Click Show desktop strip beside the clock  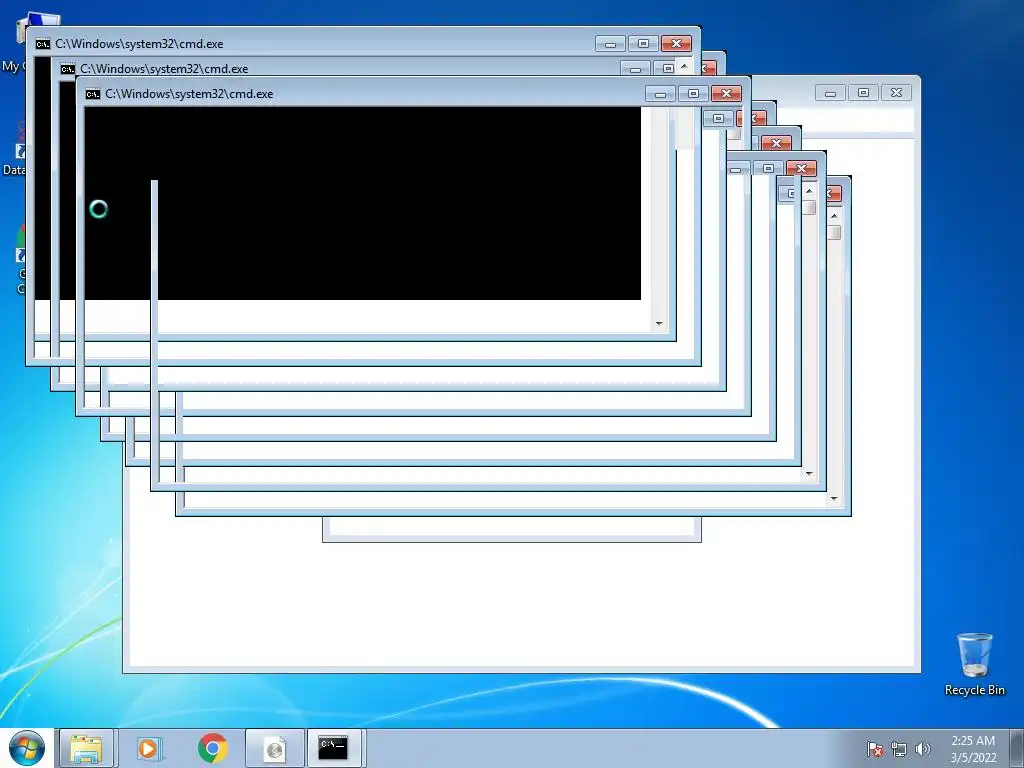(1017, 748)
